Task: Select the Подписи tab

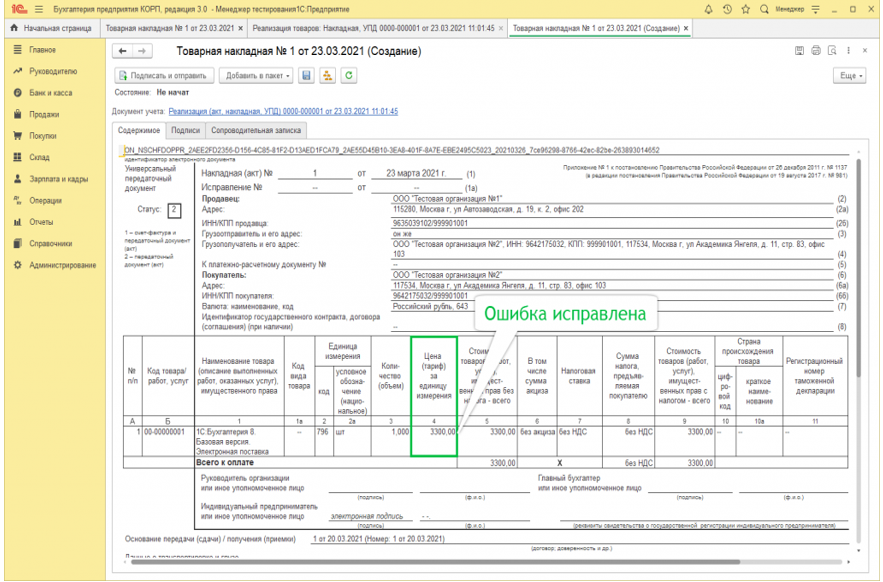Action: (x=185, y=130)
